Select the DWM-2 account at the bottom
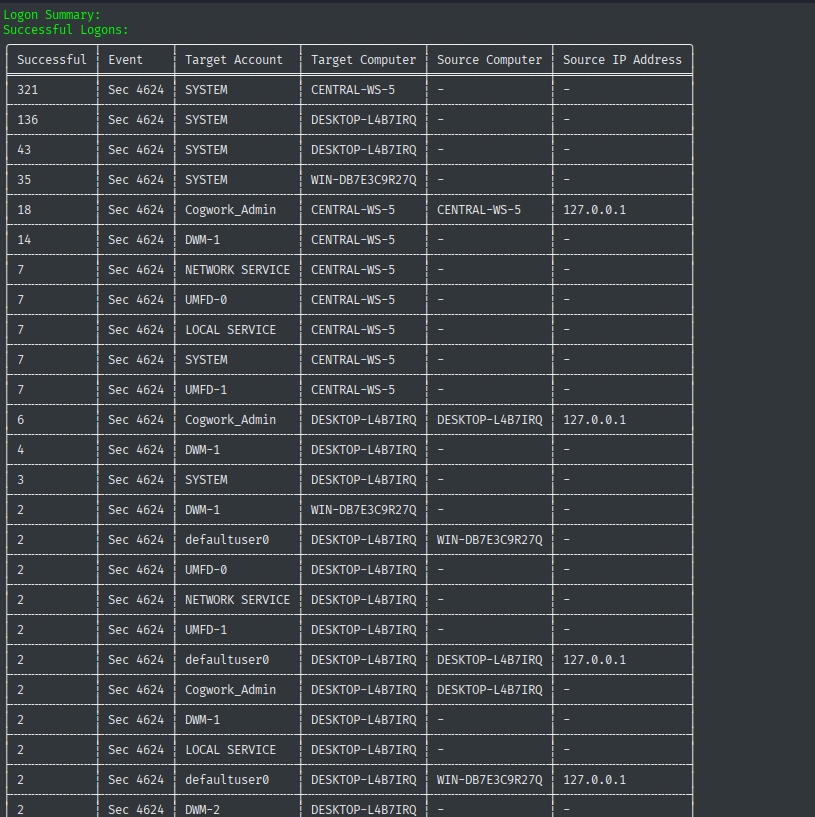This screenshot has height=817, width=815. pos(204,809)
